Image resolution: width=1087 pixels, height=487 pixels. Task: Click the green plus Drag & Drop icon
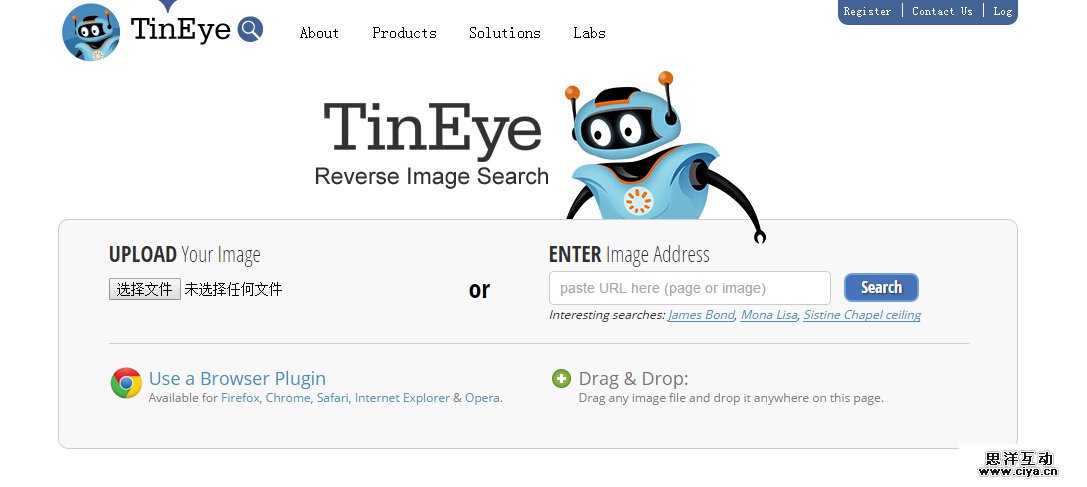click(x=561, y=379)
